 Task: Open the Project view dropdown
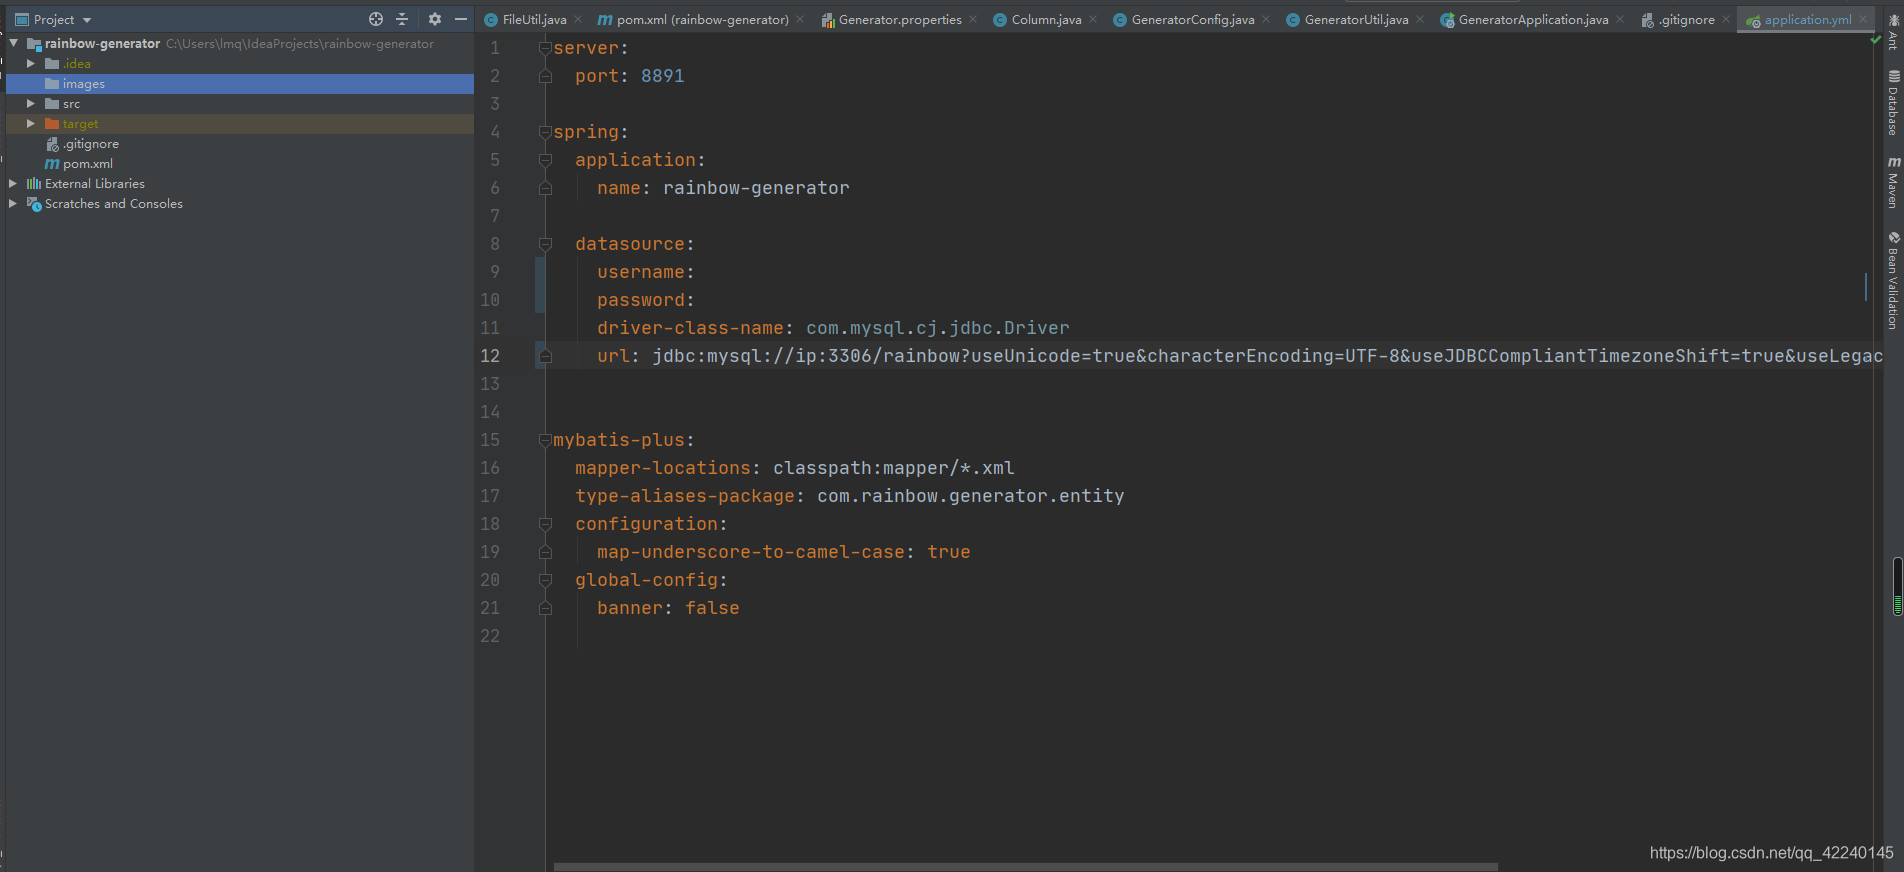[87, 20]
